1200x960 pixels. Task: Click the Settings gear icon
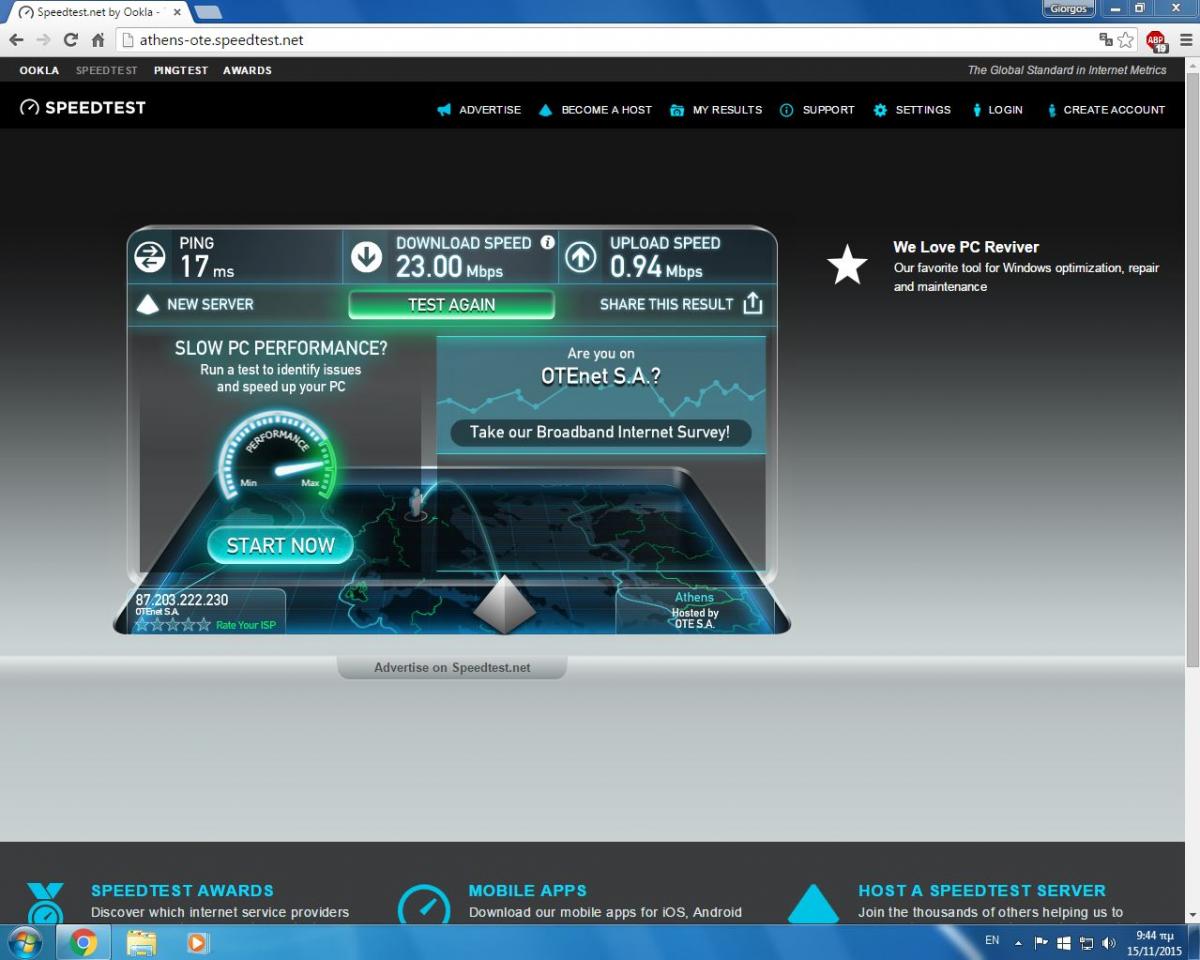click(880, 110)
